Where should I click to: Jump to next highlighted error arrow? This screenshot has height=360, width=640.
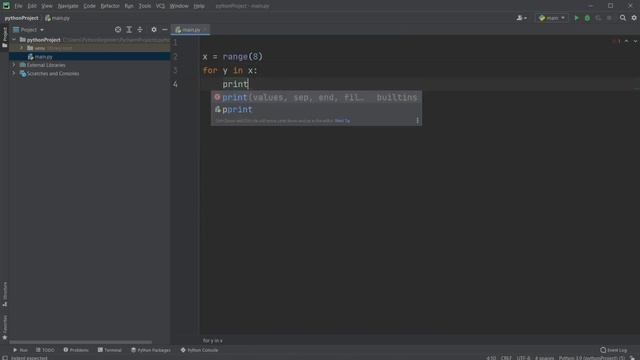(x=636, y=41)
